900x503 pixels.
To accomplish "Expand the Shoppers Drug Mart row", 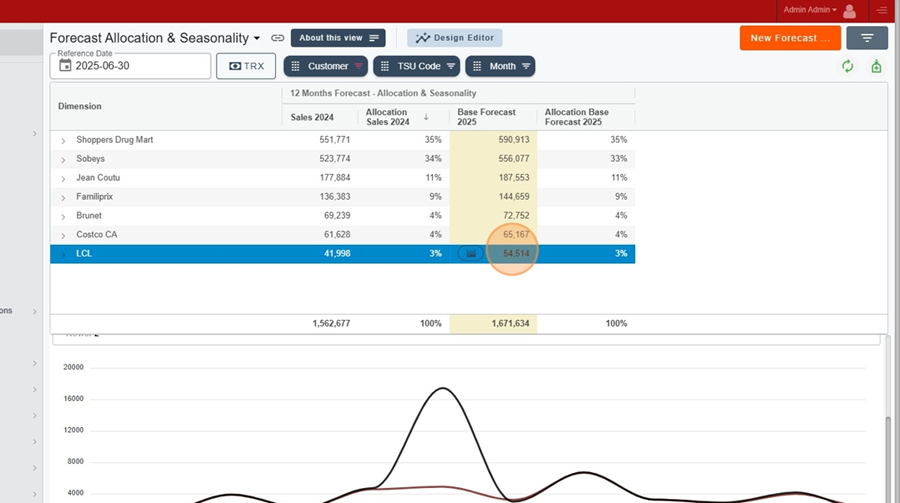I will [63, 140].
